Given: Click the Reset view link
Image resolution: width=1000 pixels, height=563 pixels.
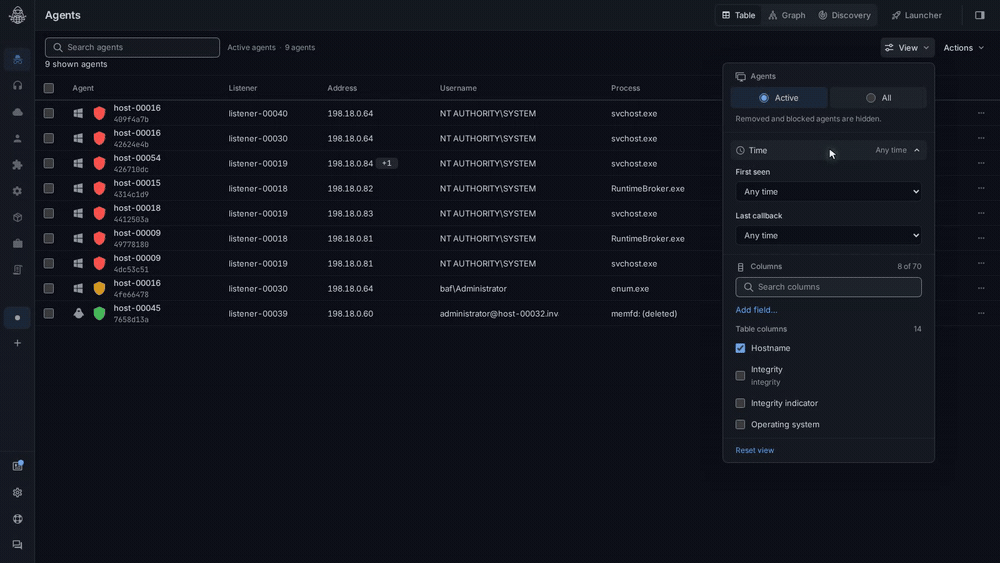Looking at the screenshot, I should pyautogui.click(x=754, y=450).
